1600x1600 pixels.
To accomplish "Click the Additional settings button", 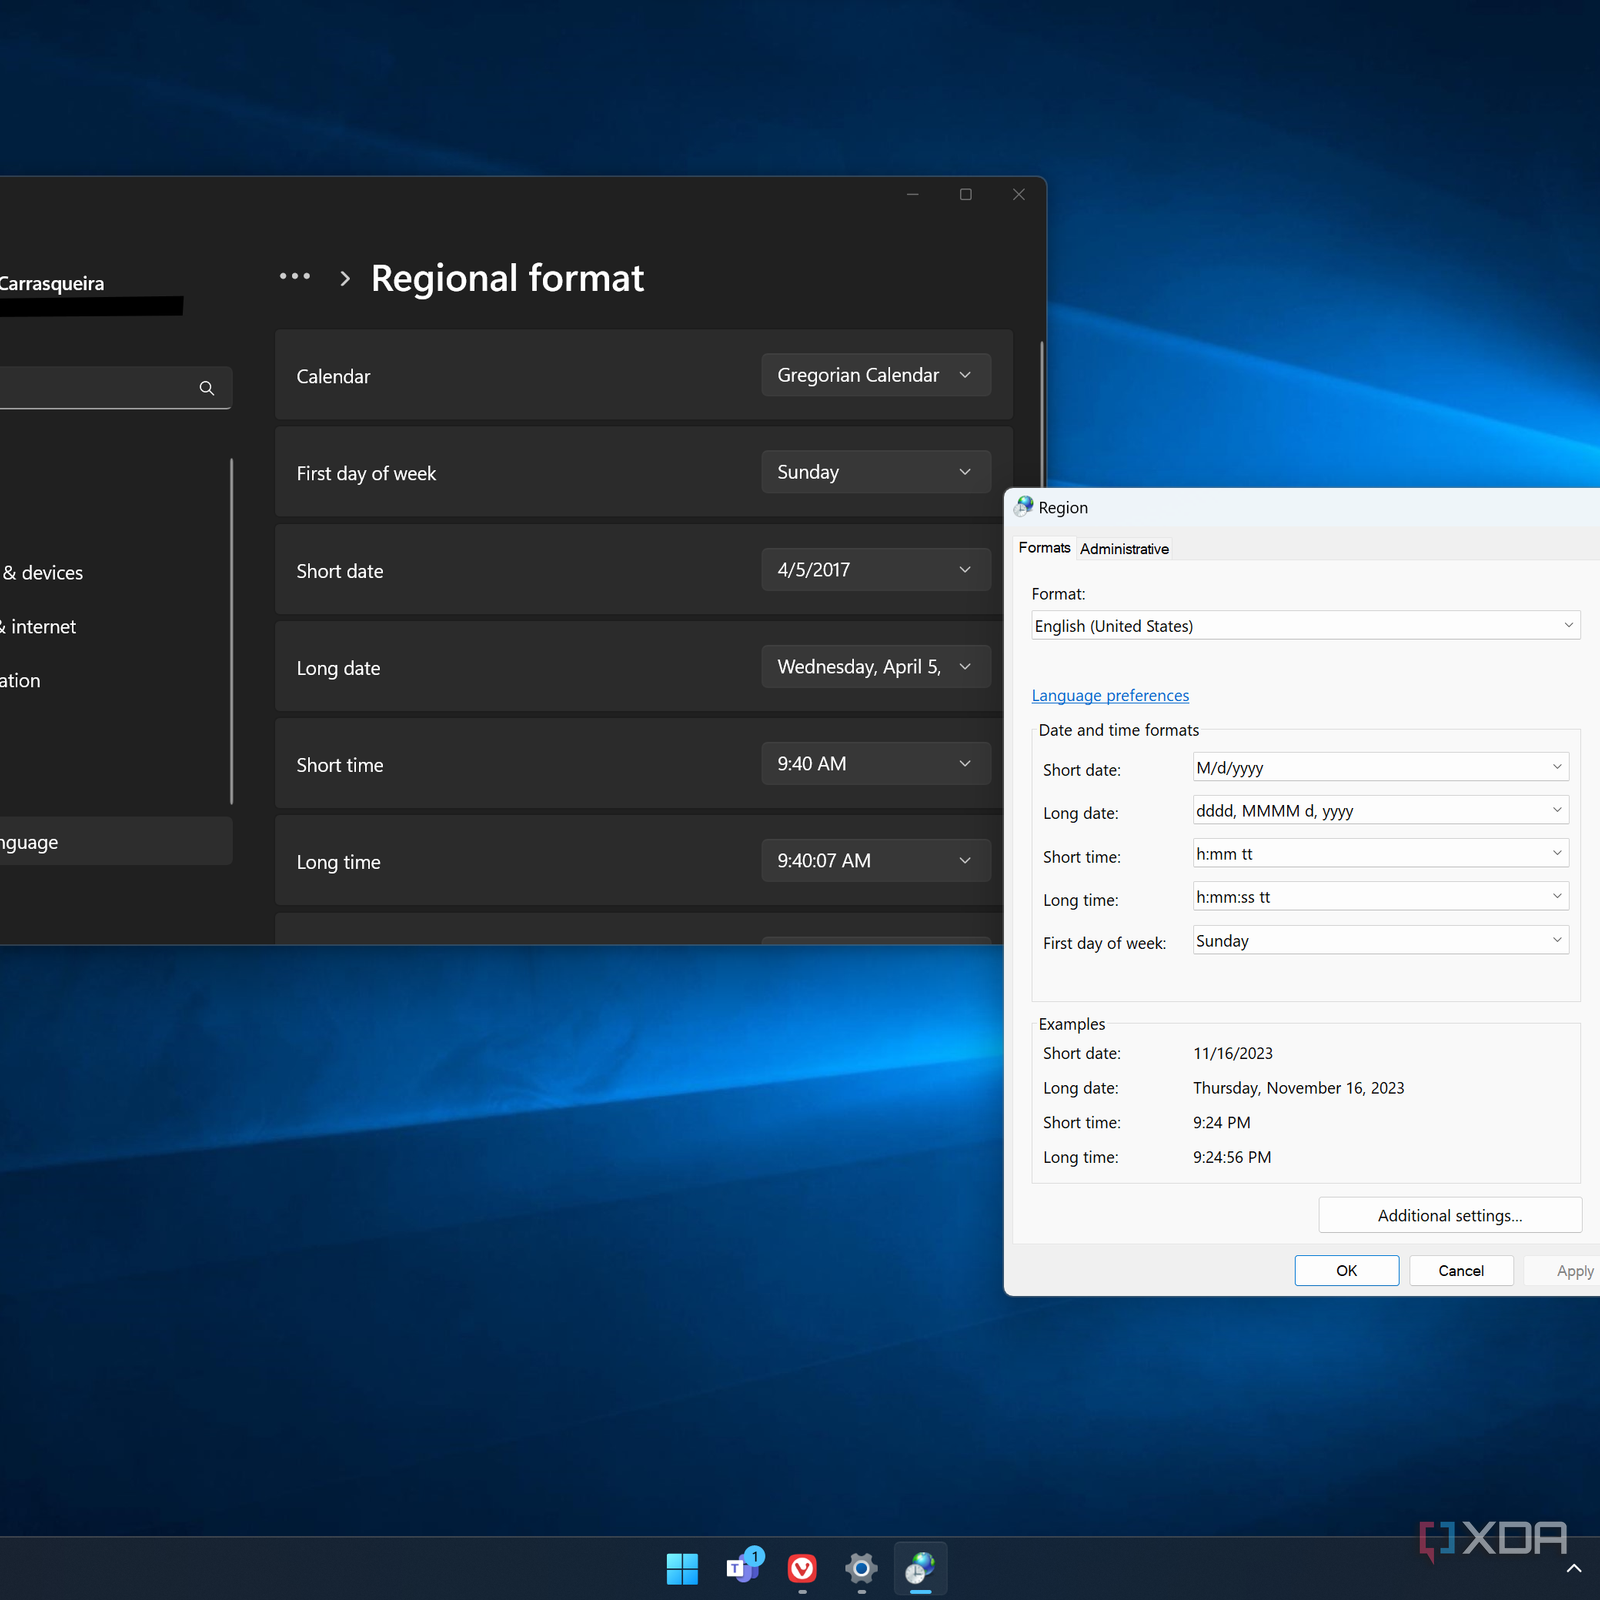I will 1449,1216.
